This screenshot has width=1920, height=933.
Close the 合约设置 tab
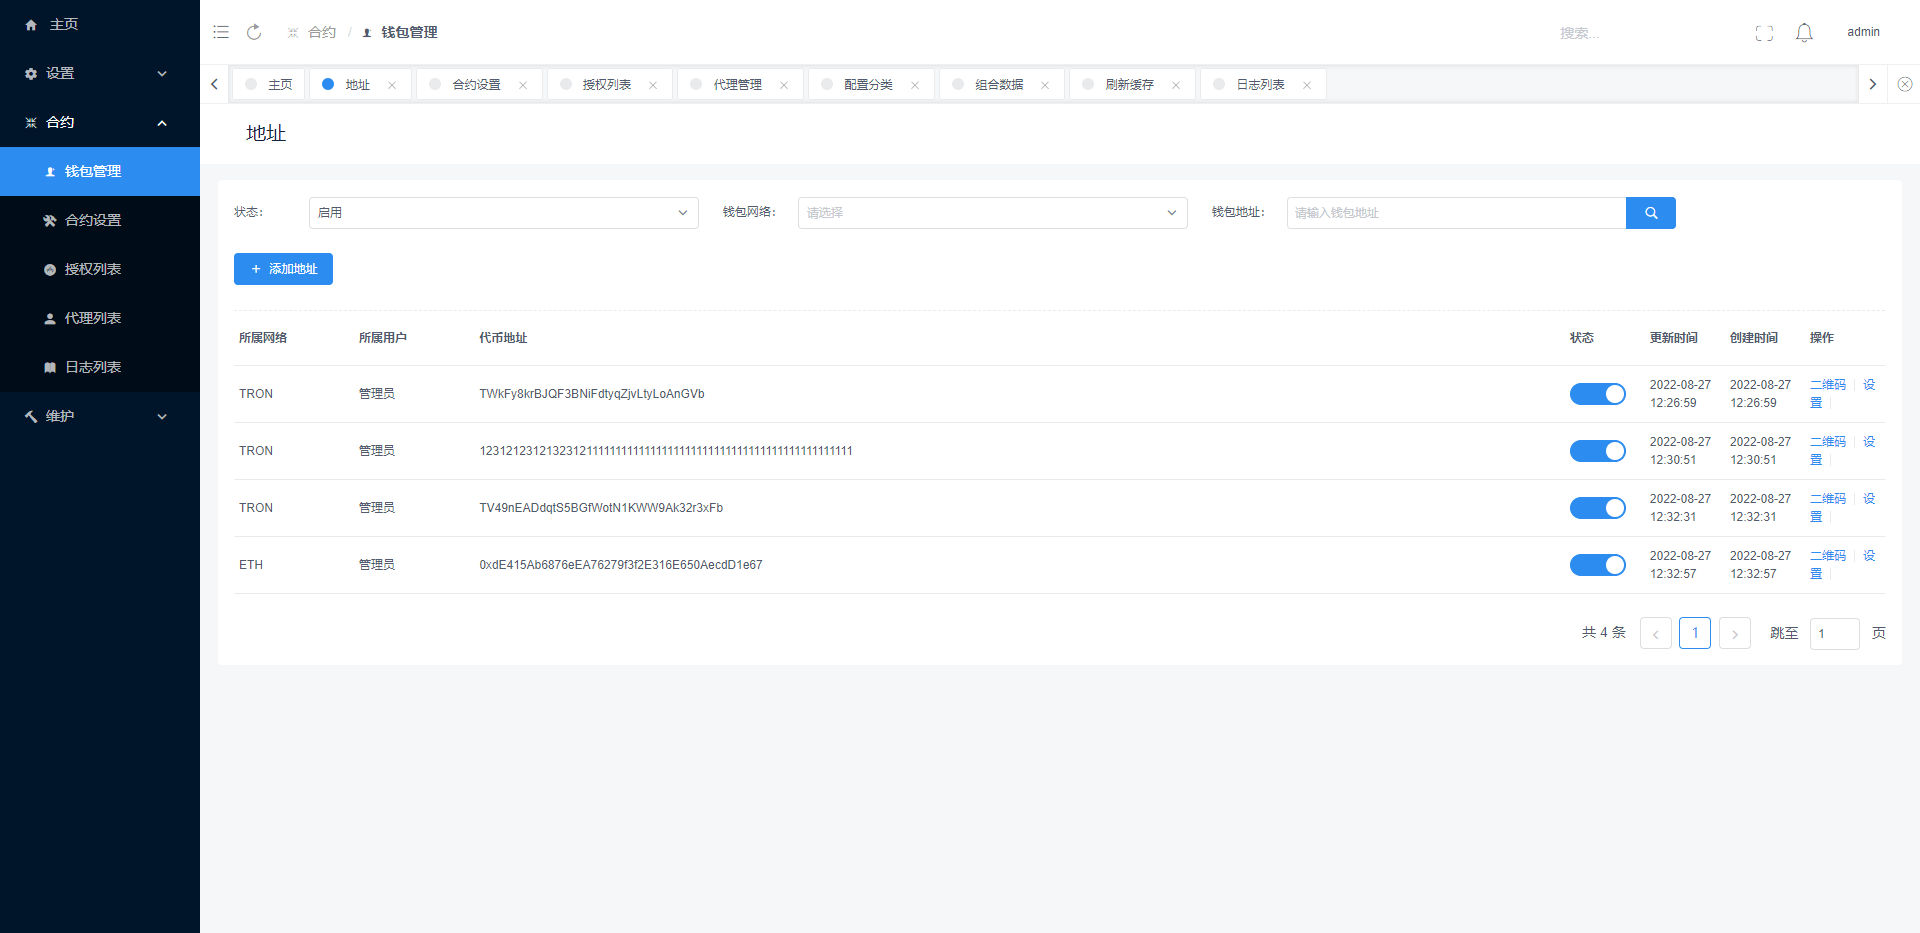tap(523, 85)
